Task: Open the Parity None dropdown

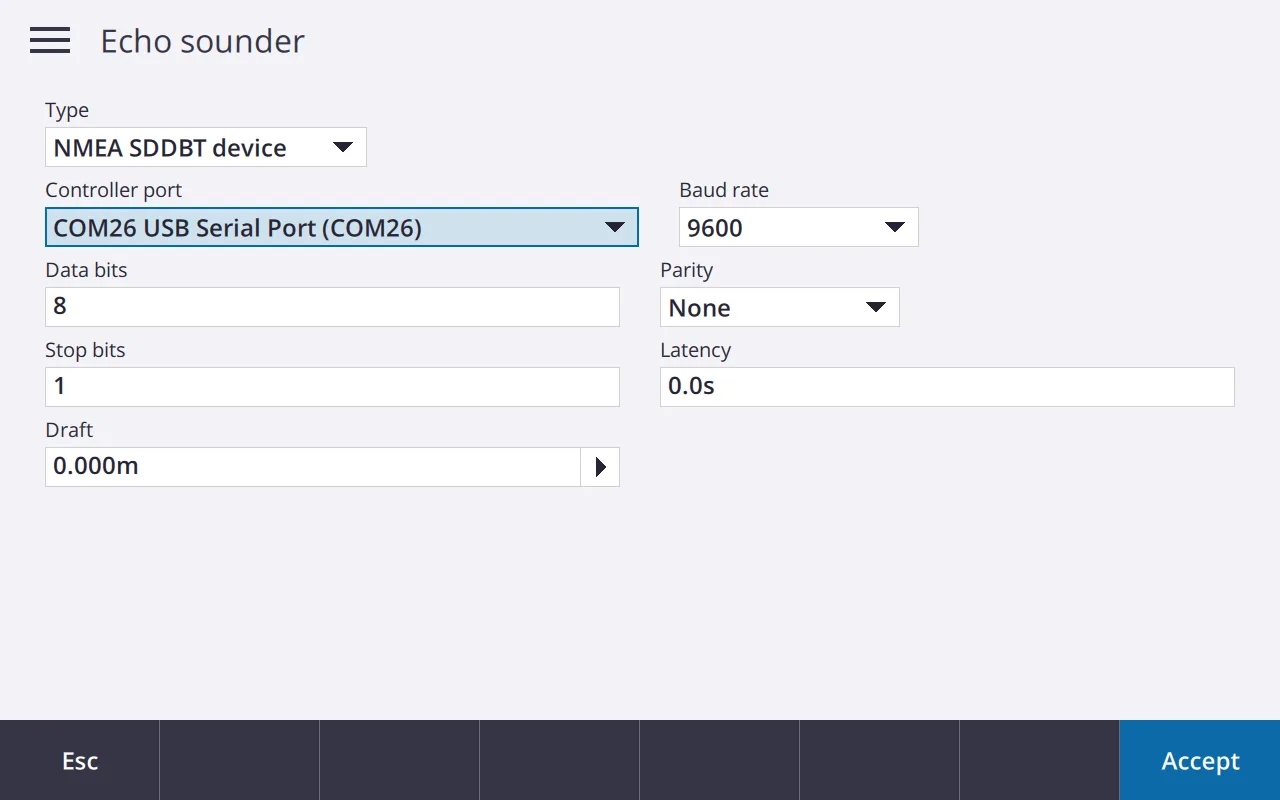Action: tap(780, 307)
